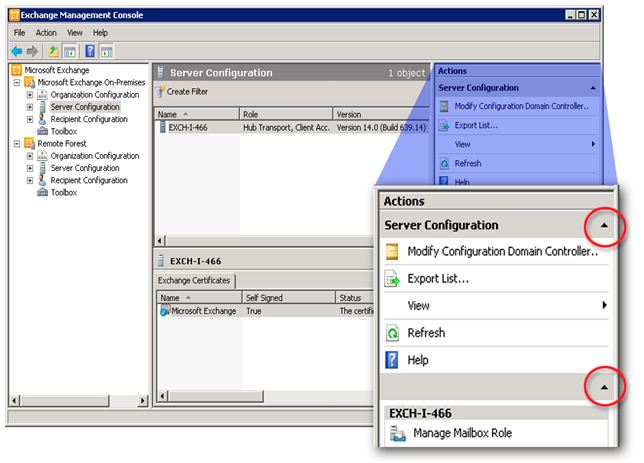This screenshot has width=644, height=463.
Task: Open the Help menu in menu bar
Action: tap(100, 33)
